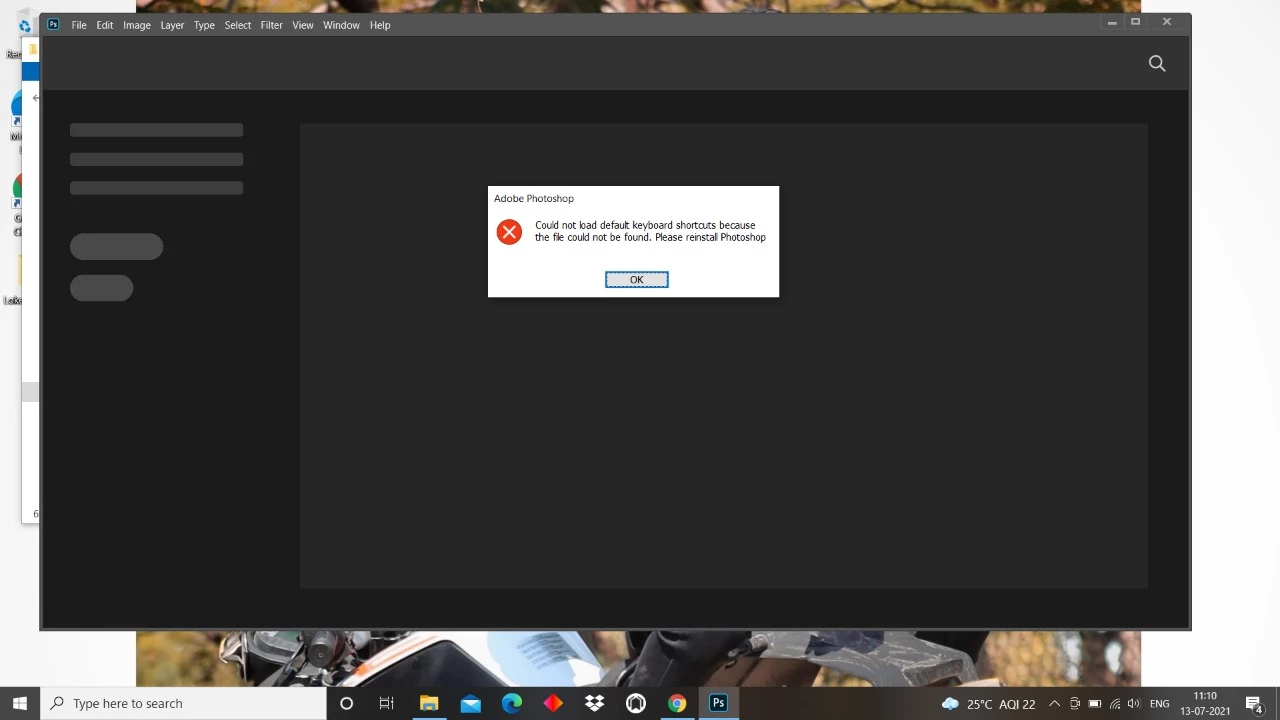Maximize the Photoshop window
Screen dimensions: 1280x720
[1136, 22]
